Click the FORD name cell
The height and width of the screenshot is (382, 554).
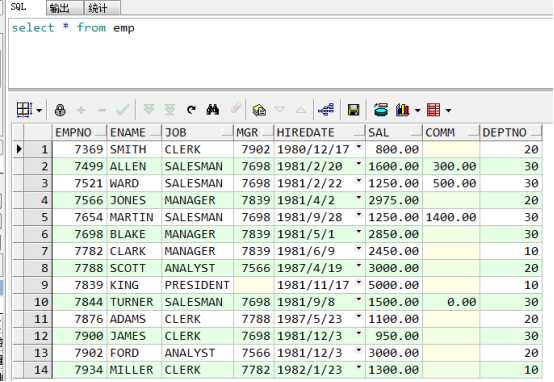[134, 353]
